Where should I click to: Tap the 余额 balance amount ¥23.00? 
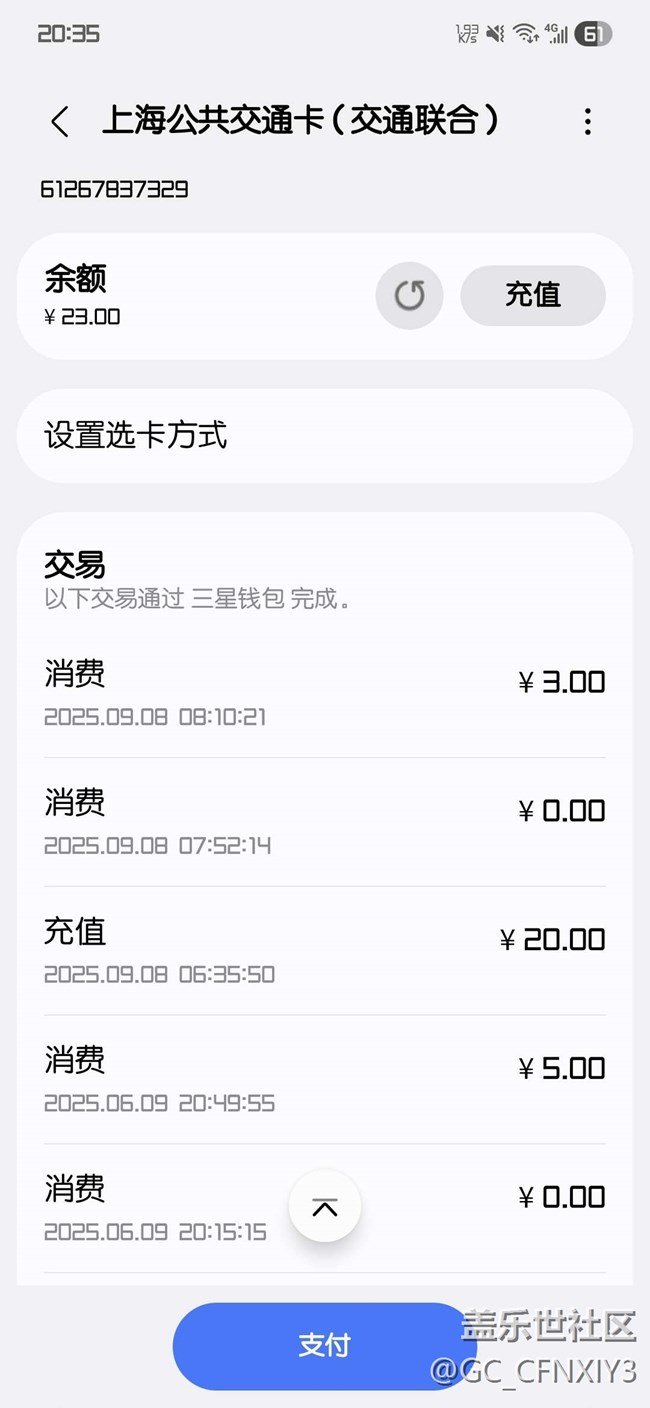point(83,317)
